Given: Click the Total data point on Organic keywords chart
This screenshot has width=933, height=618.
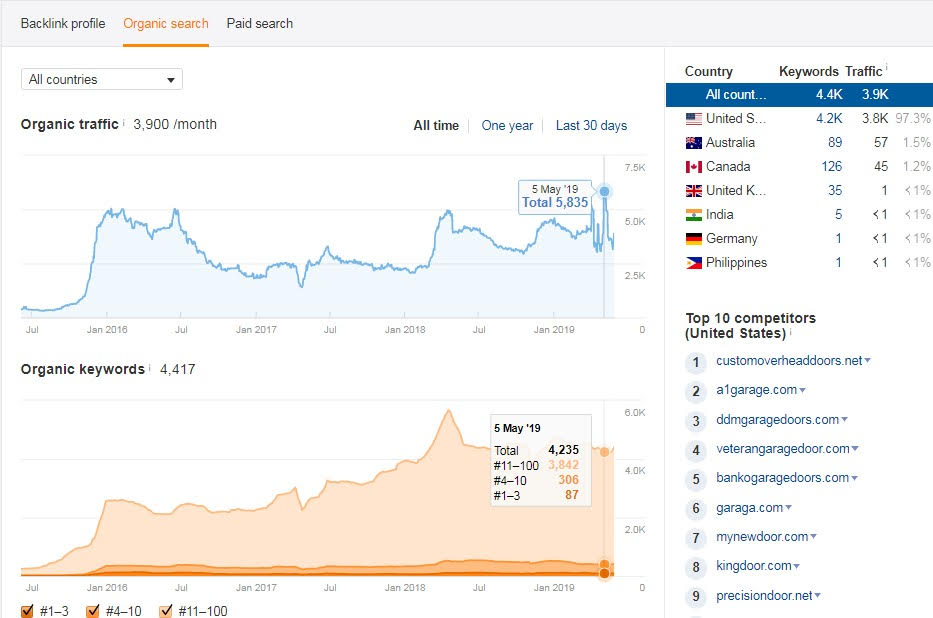Looking at the screenshot, I should pyautogui.click(x=605, y=452).
